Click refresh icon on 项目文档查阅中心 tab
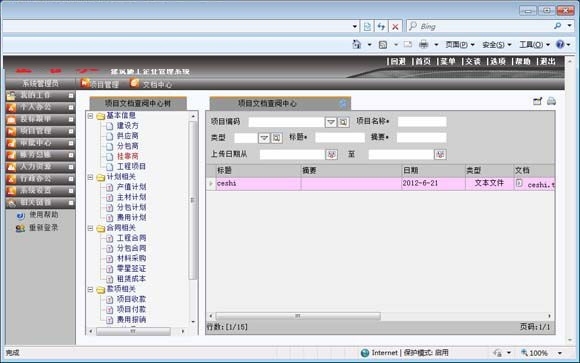The image size is (580, 363). click(x=343, y=104)
